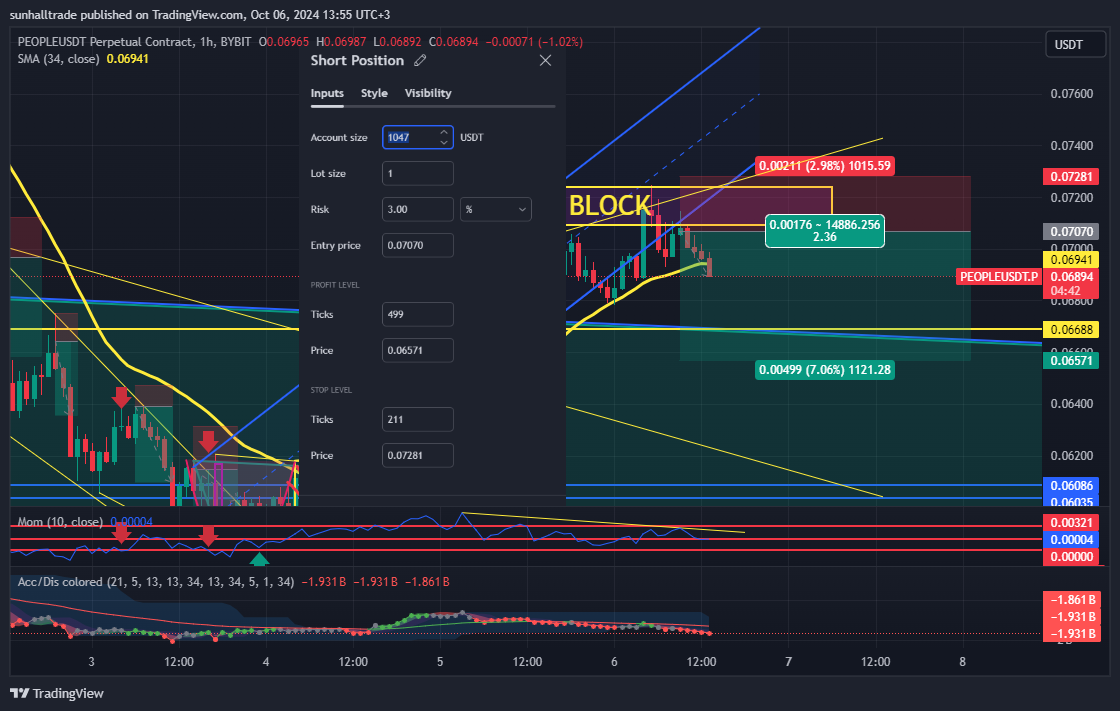Click the PEOPLEUSDT.P price label on scale
This screenshot has height=711, width=1120.
pyautogui.click(x=999, y=277)
